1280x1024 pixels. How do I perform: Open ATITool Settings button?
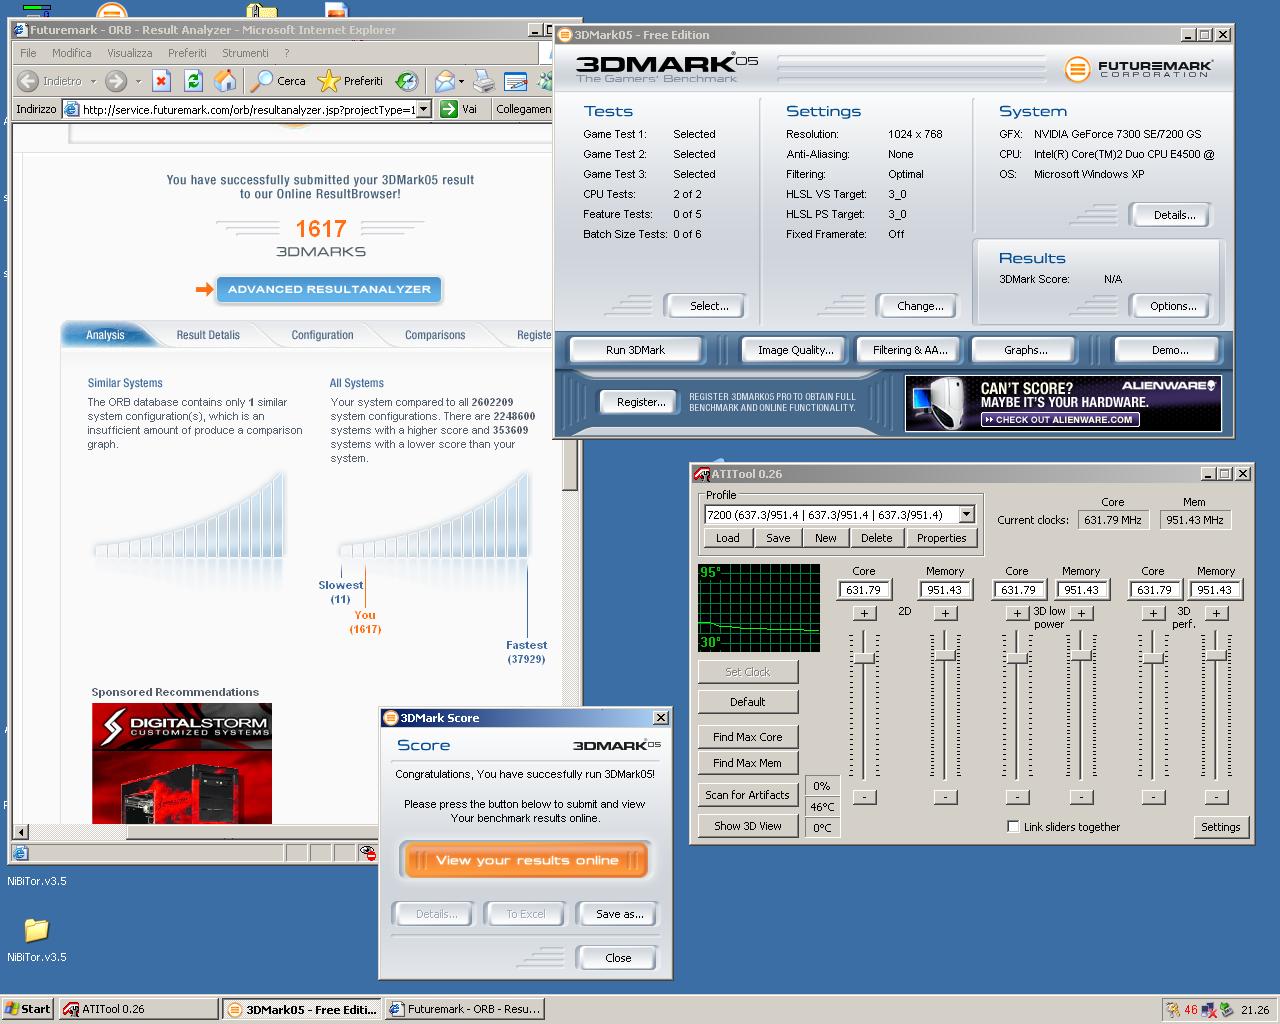pos(1220,827)
